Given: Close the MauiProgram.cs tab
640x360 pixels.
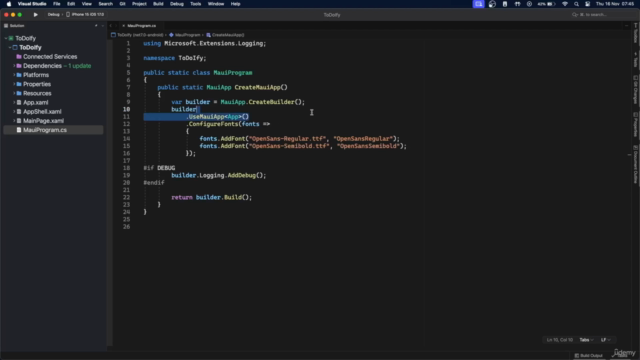Looking at the screenshot, I should 123,26.
